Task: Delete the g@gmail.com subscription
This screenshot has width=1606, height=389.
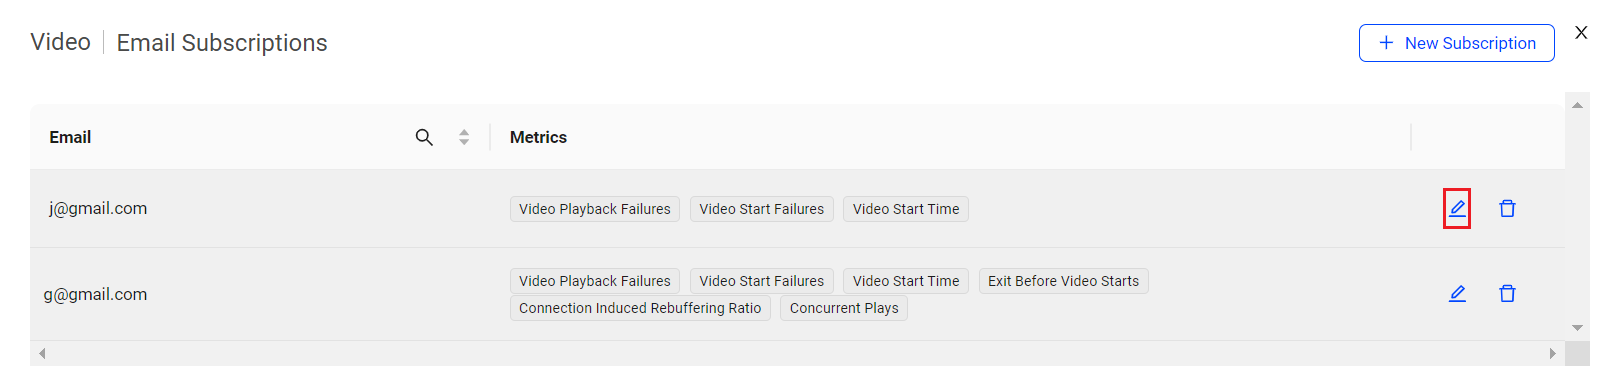Action: point(1507,293)
